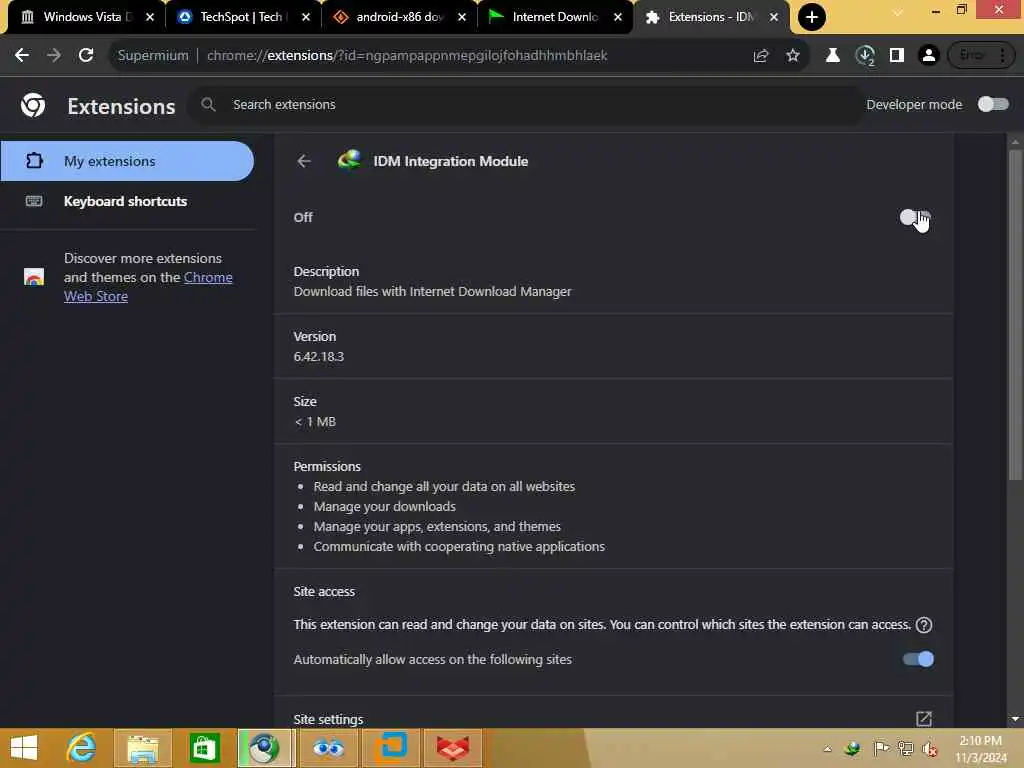Click the Site settings row label

pos(328,719)
